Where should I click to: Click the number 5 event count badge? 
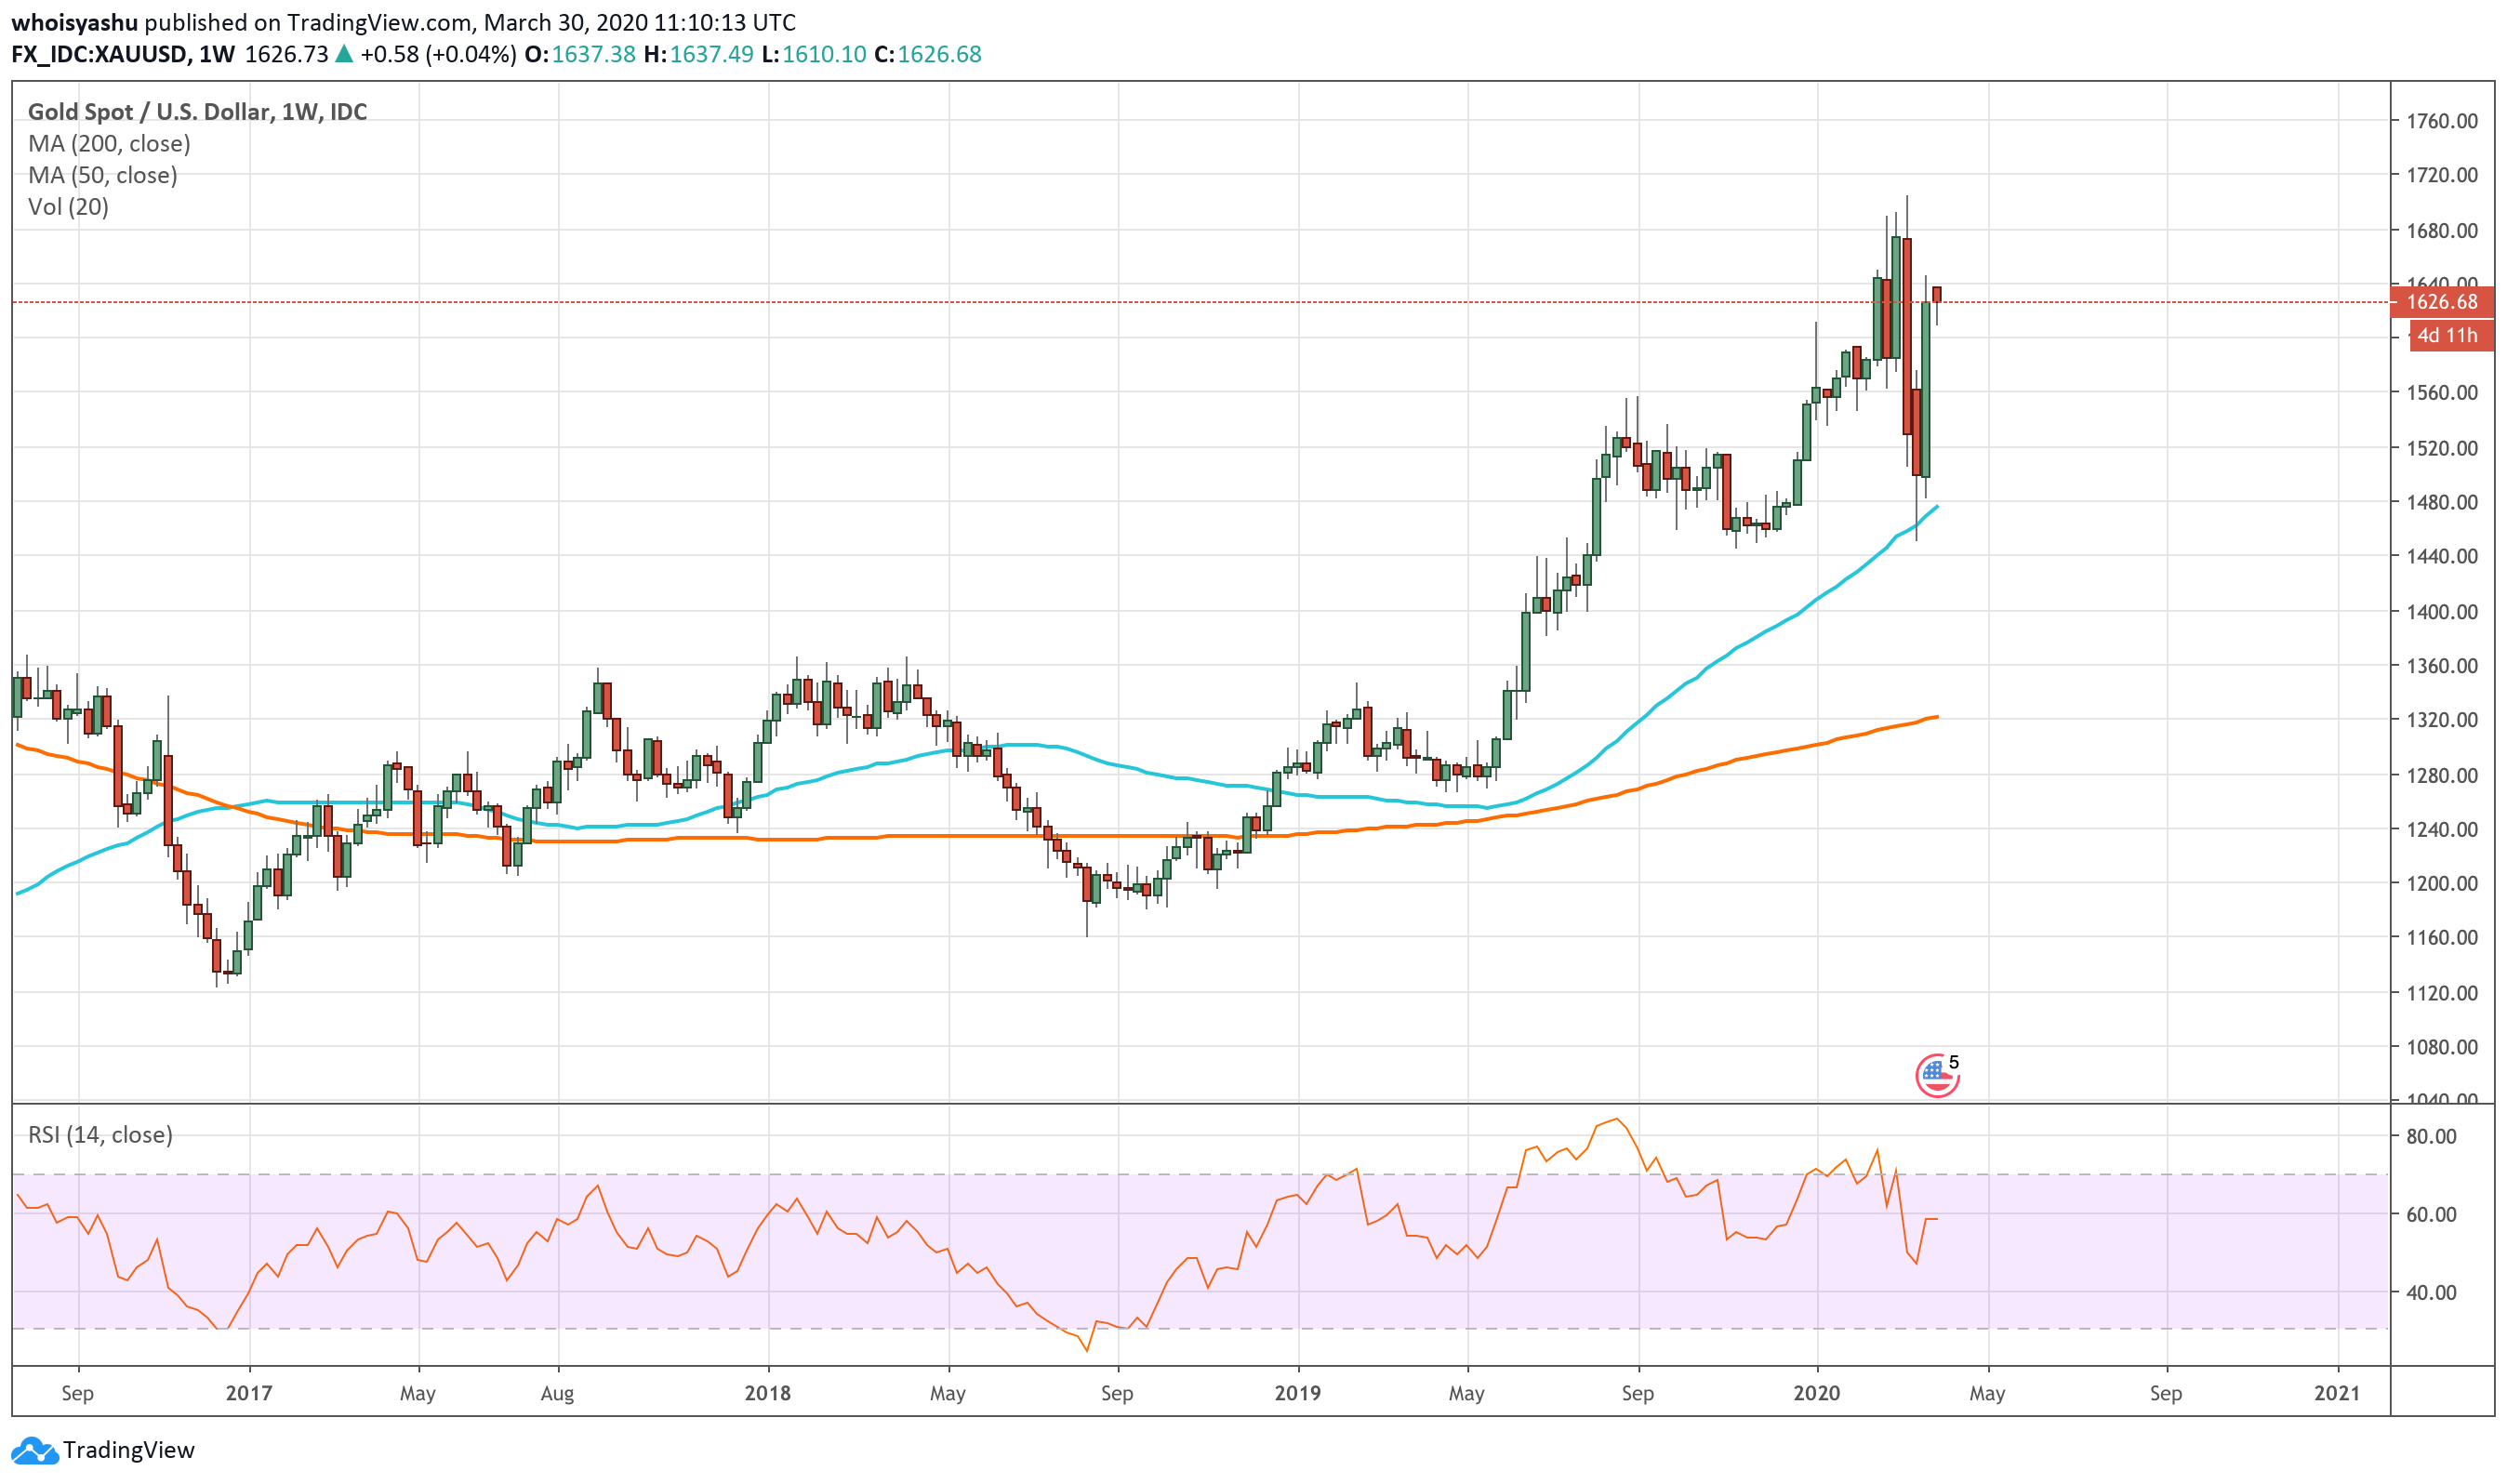(1953, 1062)
